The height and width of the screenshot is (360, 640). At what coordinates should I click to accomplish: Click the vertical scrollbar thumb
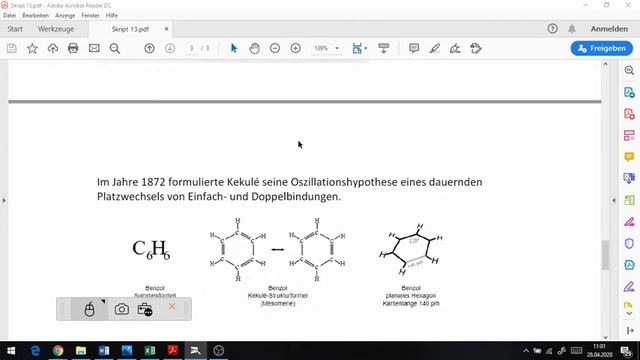click(x=605, y=255)
